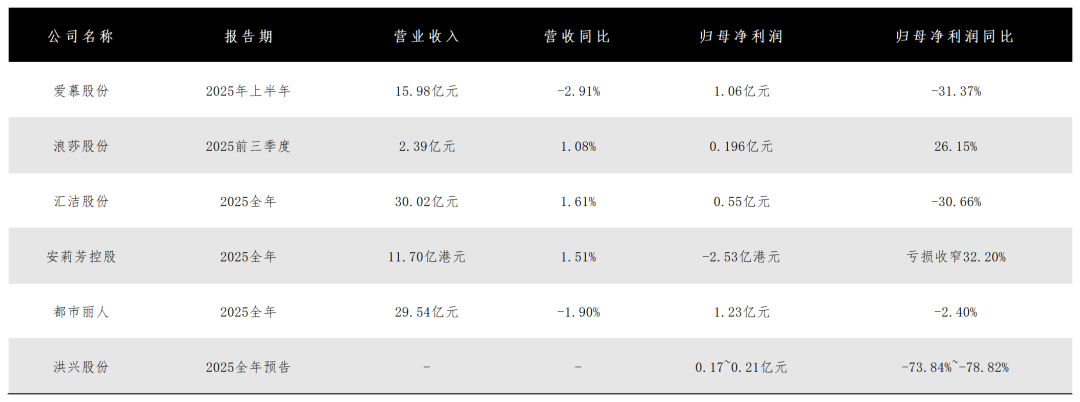The width and height of the screenshot is (1080, 402).
Task: Click the 营业收入 header cell
Action: pyautogui.click(x=427, y=36)
